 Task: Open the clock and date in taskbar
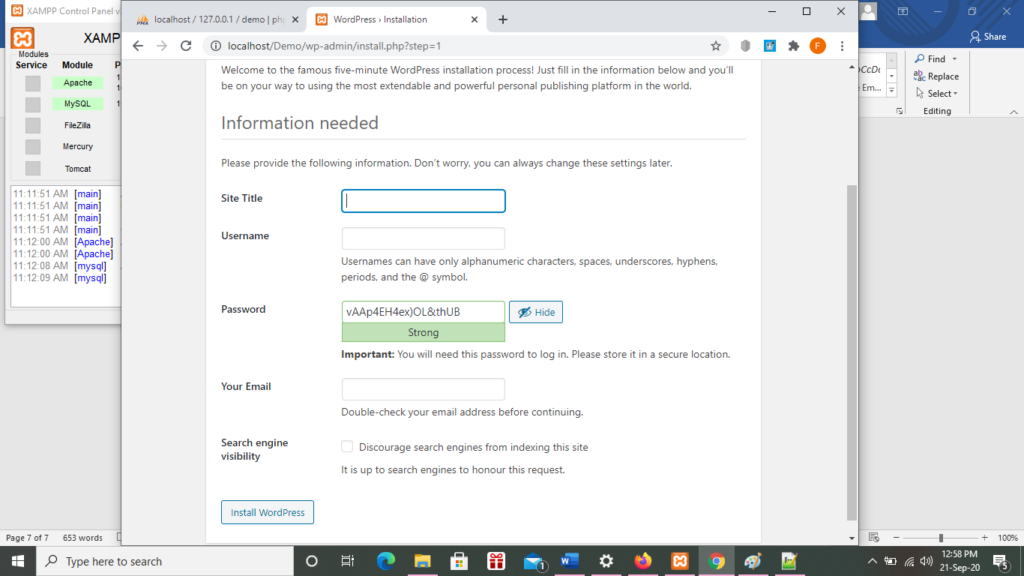(960, 561)
